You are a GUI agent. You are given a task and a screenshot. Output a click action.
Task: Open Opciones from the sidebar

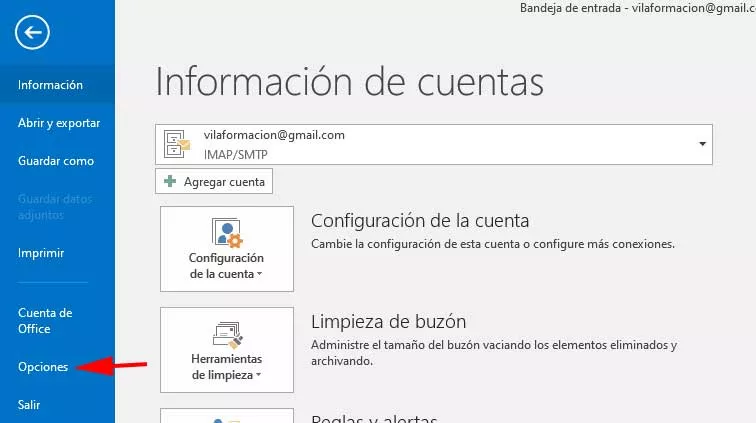pyautogui.click(x=43, y=367)
